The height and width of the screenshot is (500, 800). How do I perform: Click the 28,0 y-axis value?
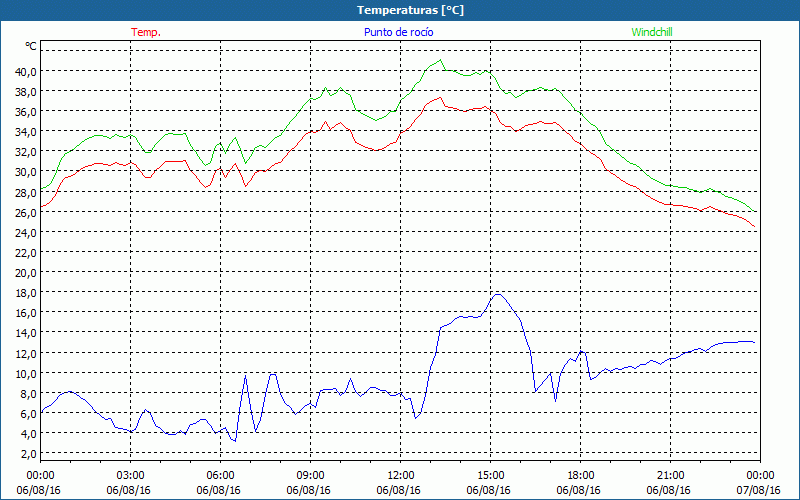coord(26,192)
